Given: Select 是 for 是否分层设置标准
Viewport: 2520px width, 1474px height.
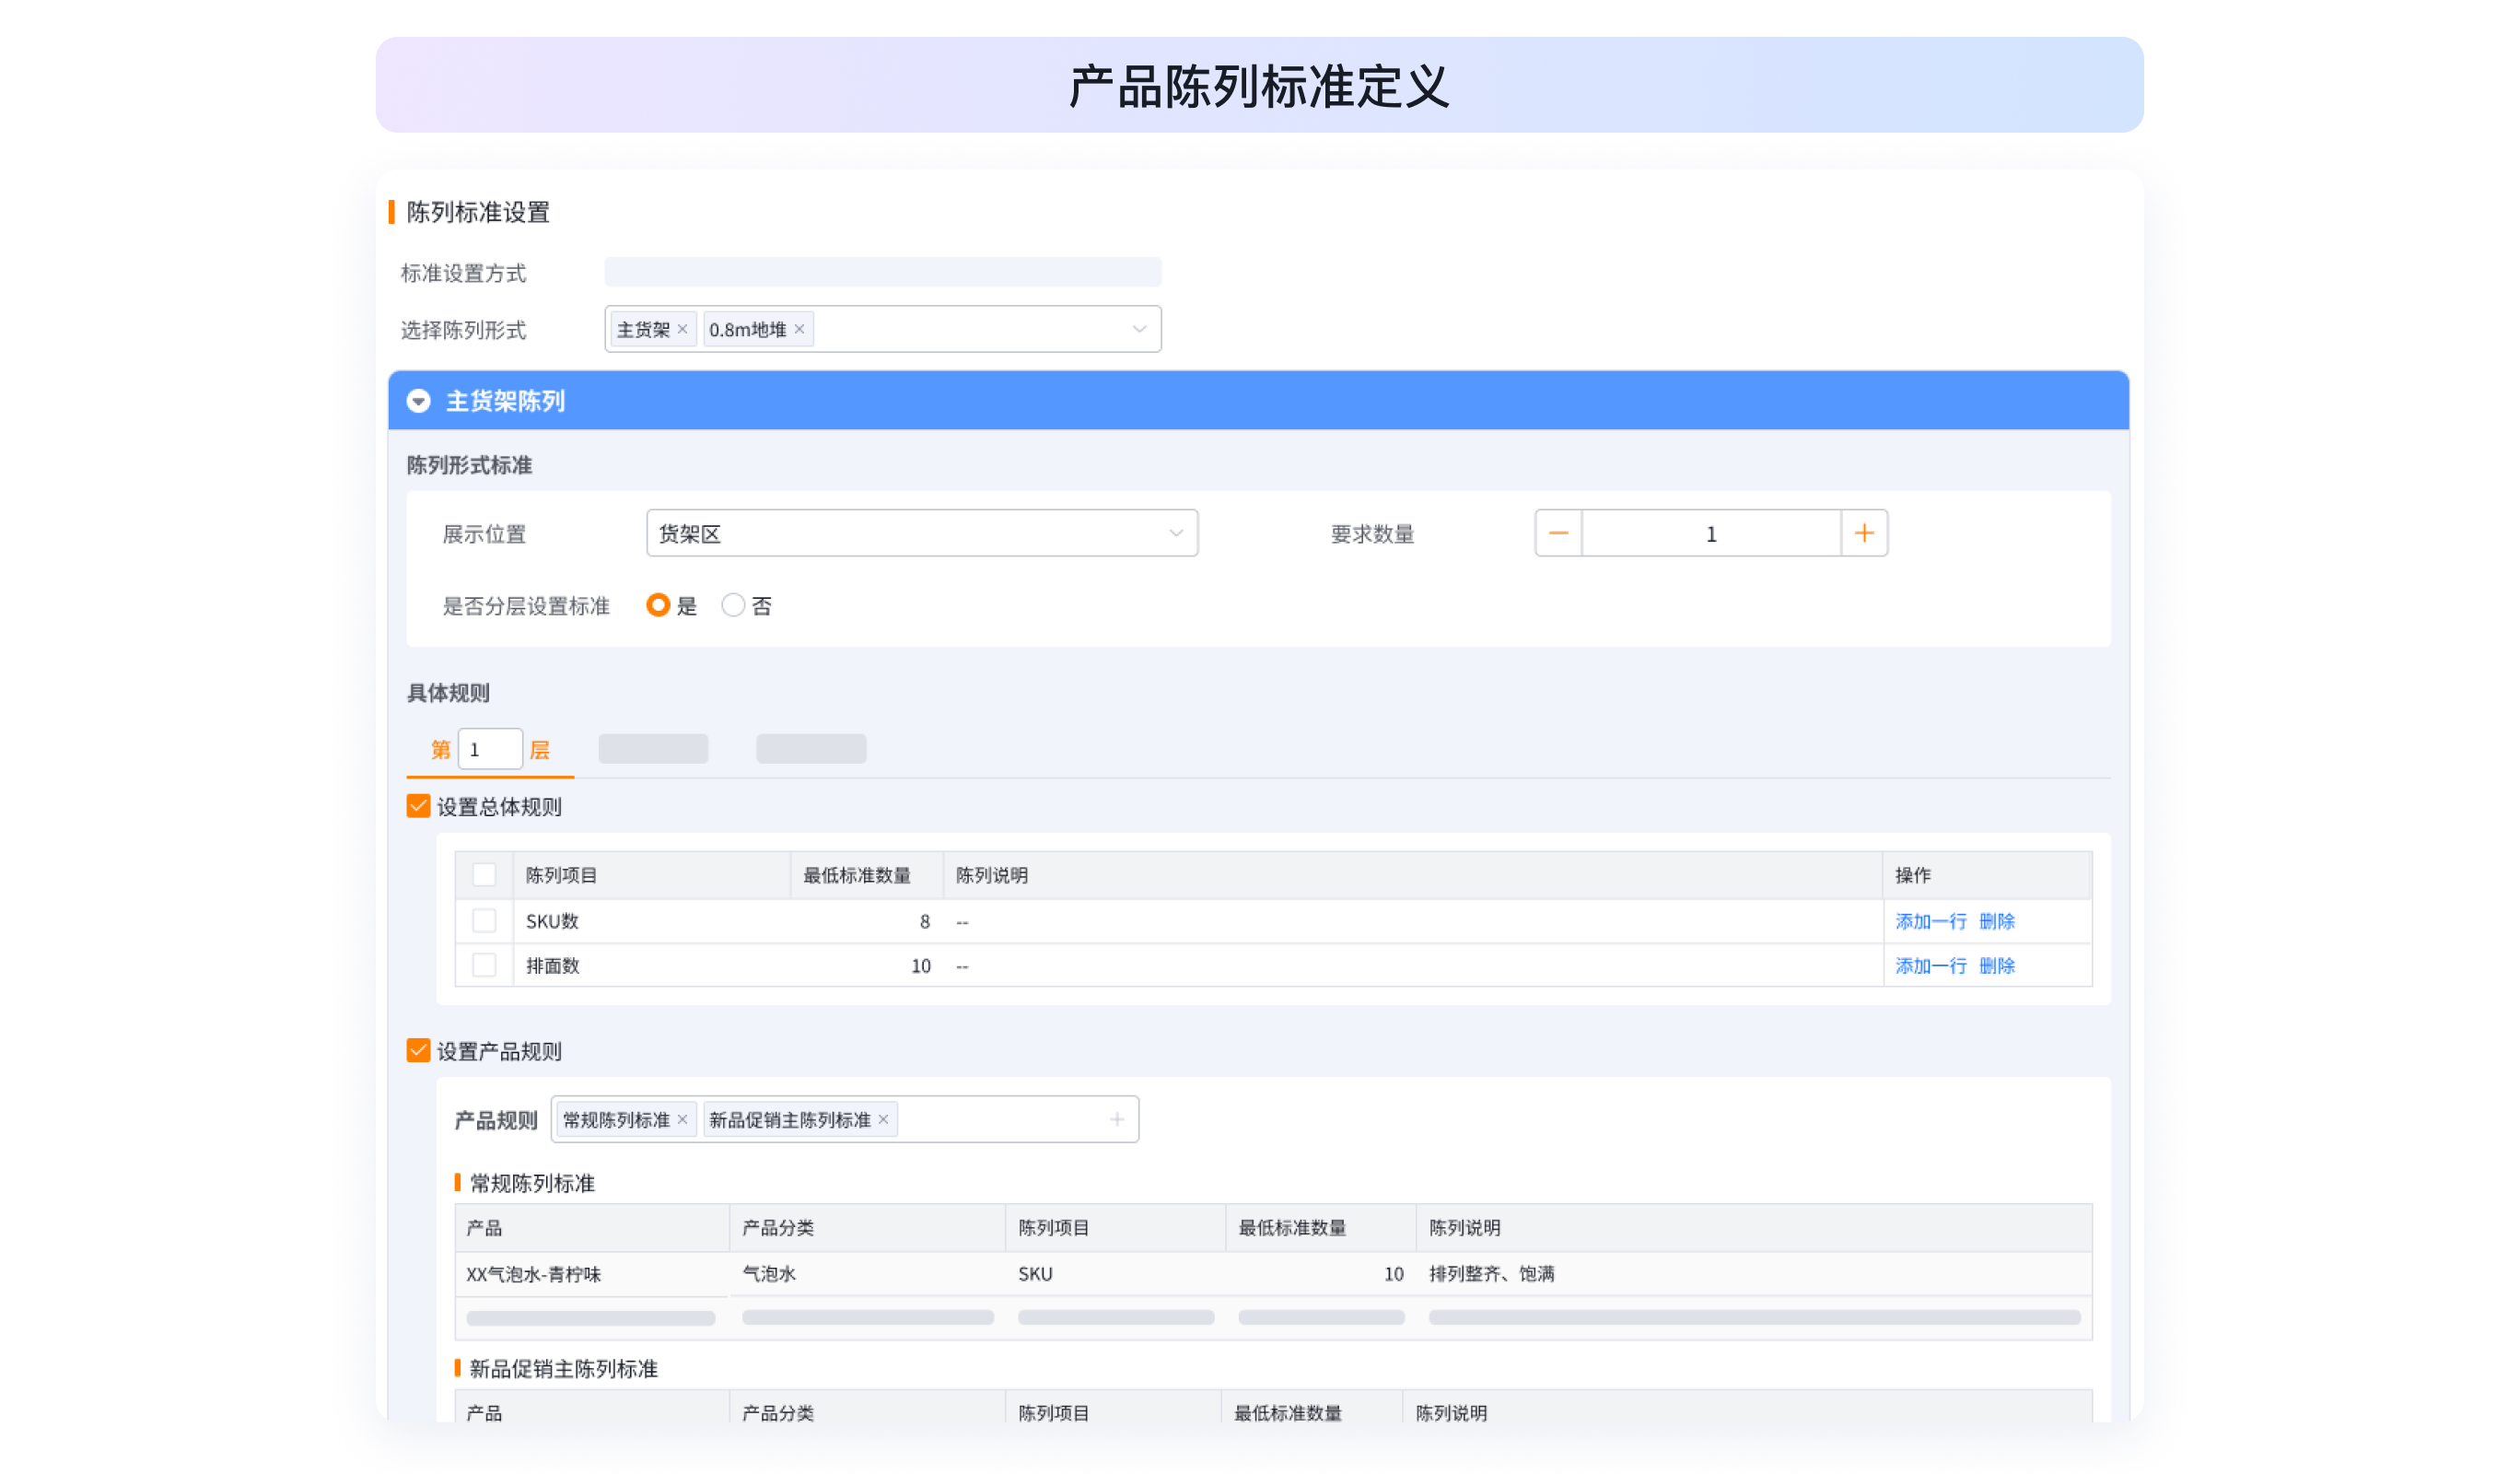Looking at the screenshot, I should (x=658, y=605).
